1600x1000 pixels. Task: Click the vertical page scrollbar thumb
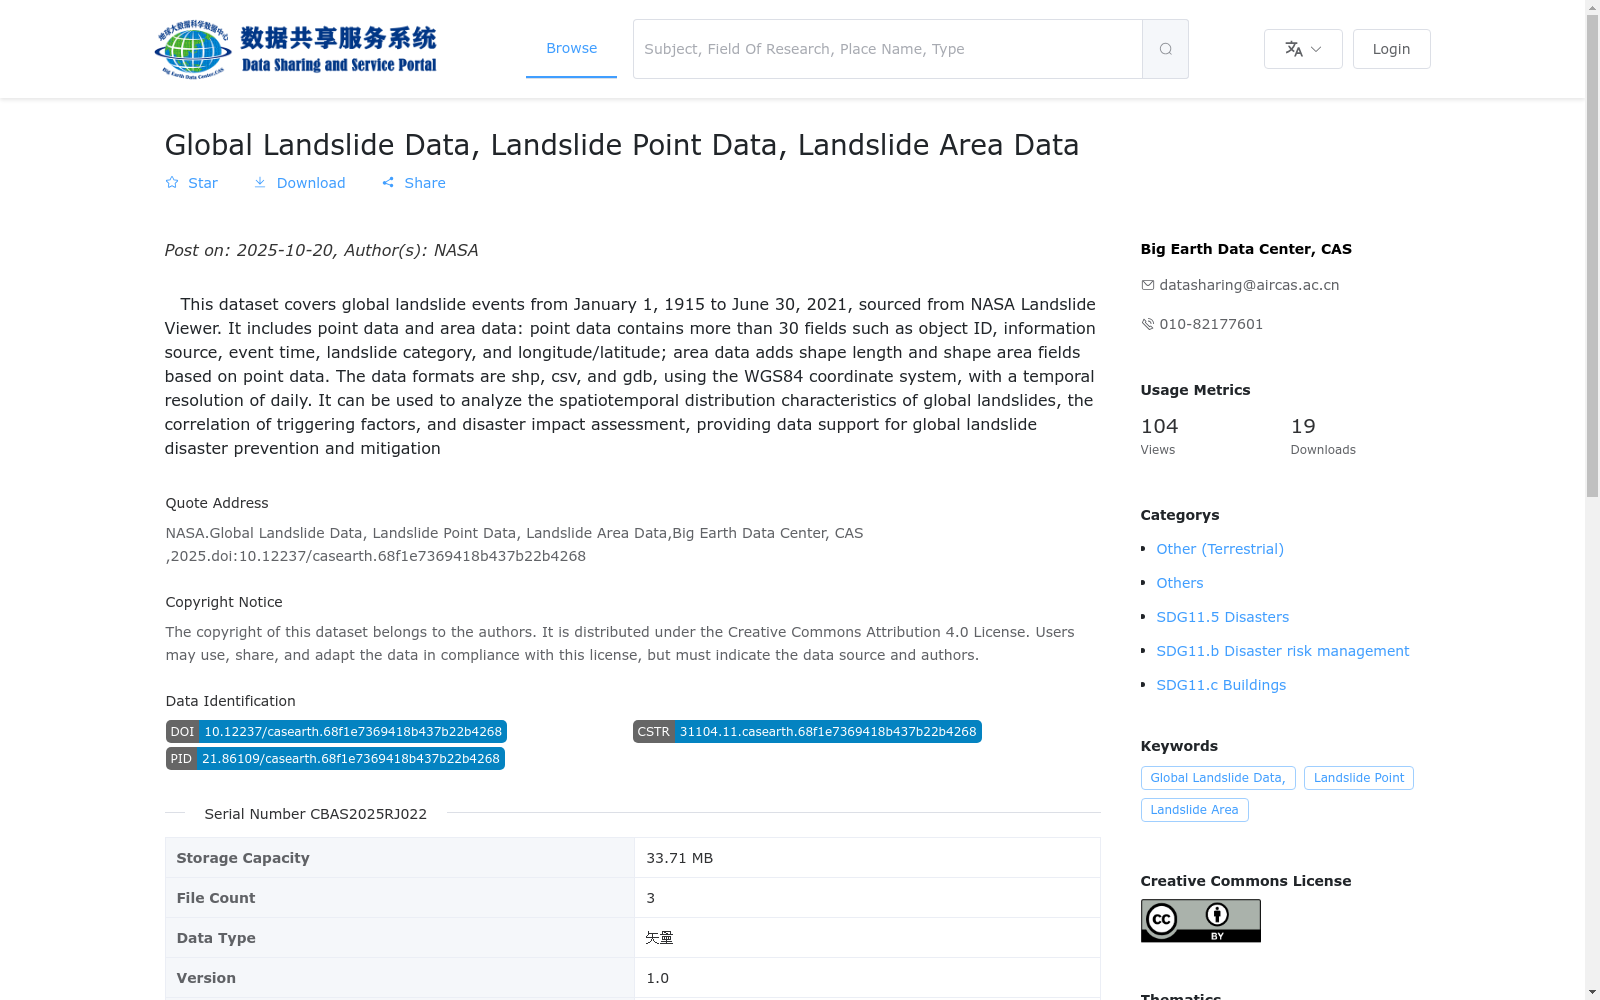(x=1592, y=255)
